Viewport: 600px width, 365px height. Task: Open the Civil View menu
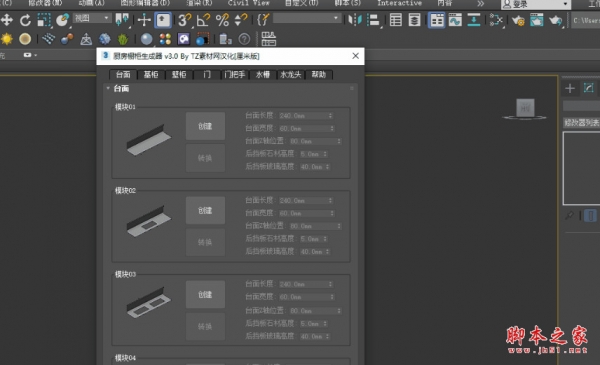tap(249, 3)
